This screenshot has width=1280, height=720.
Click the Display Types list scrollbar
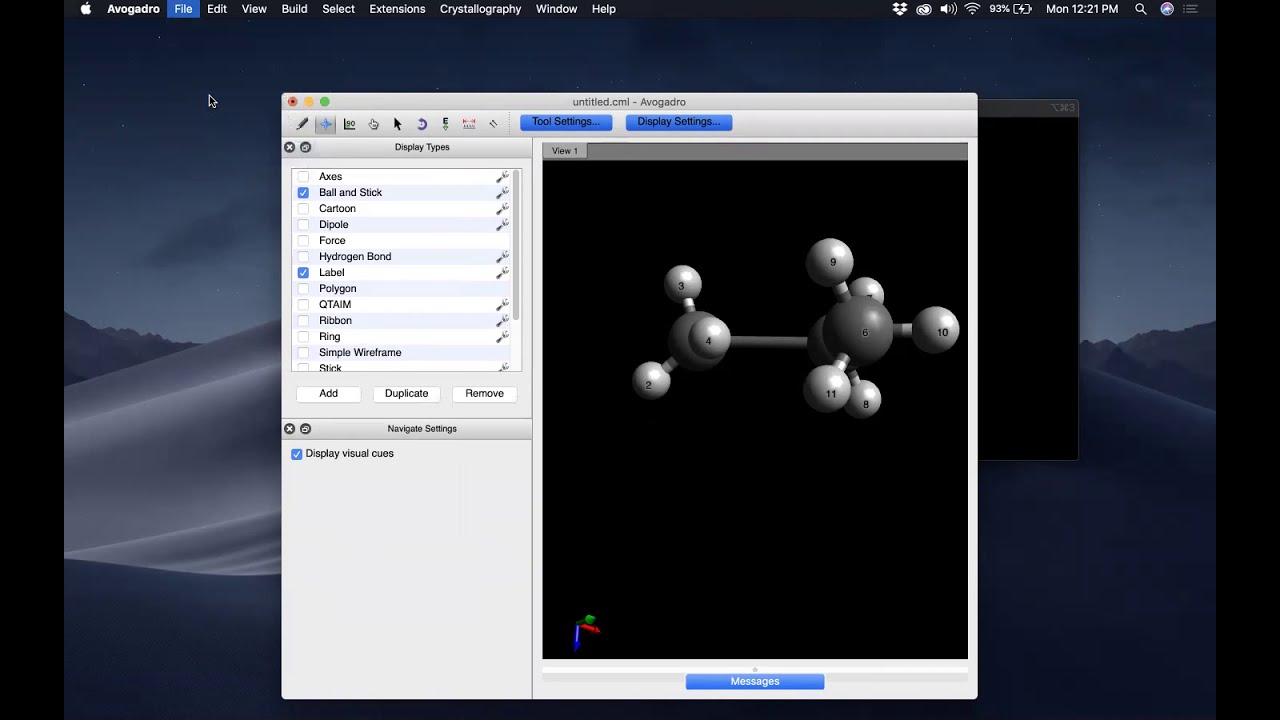[x=516, y=245]
